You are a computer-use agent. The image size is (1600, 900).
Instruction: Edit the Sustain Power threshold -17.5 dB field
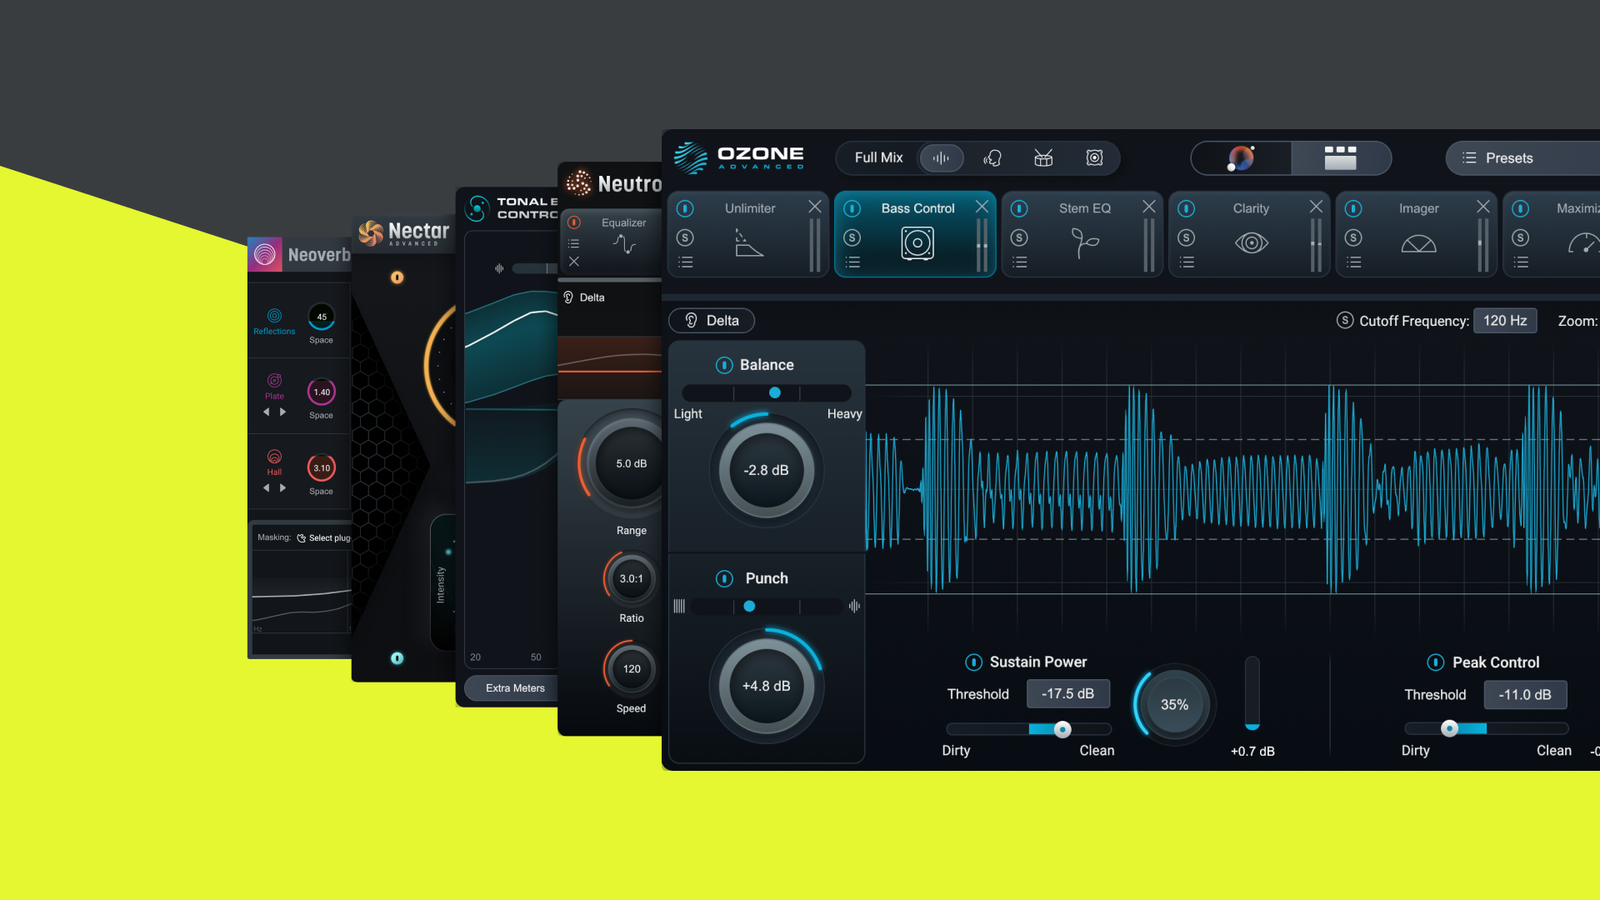tap(1068, 694)
